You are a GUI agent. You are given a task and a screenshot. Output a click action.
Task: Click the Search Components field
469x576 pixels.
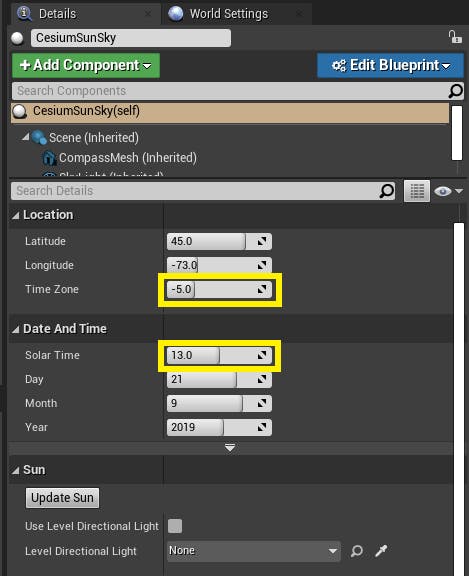[230, 91]
